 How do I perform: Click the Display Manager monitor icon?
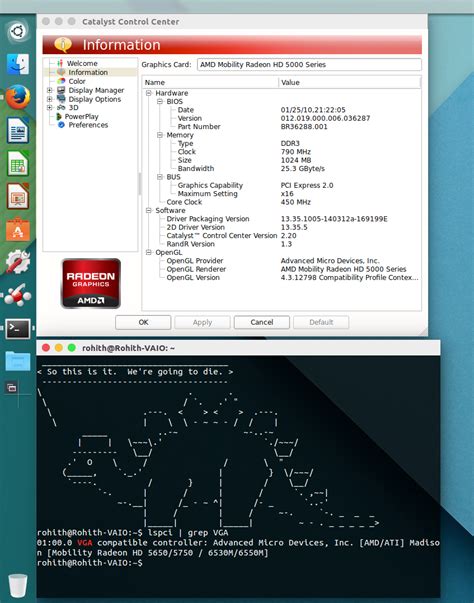(x=61, y=90)
